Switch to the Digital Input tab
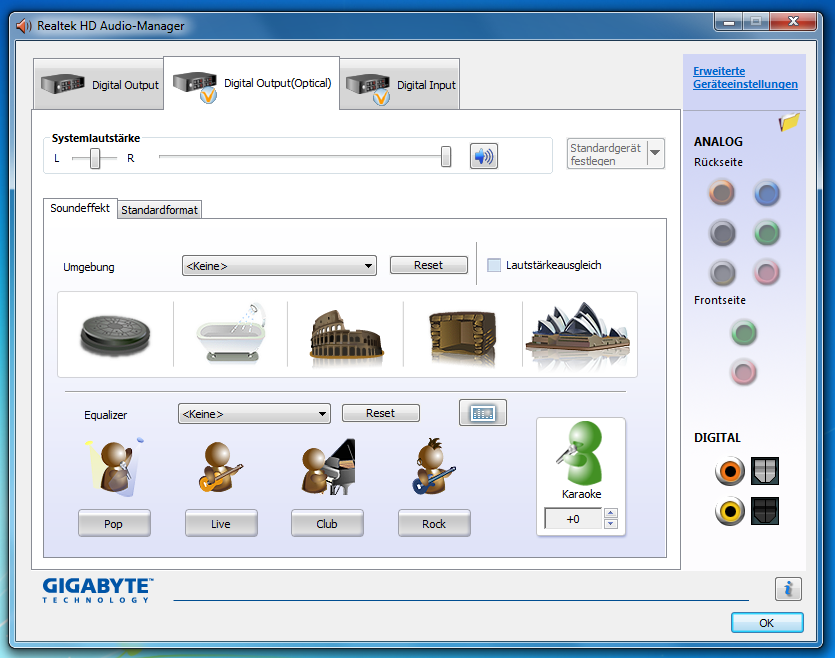Screen dimensions: 835x658 click(400, 85)
